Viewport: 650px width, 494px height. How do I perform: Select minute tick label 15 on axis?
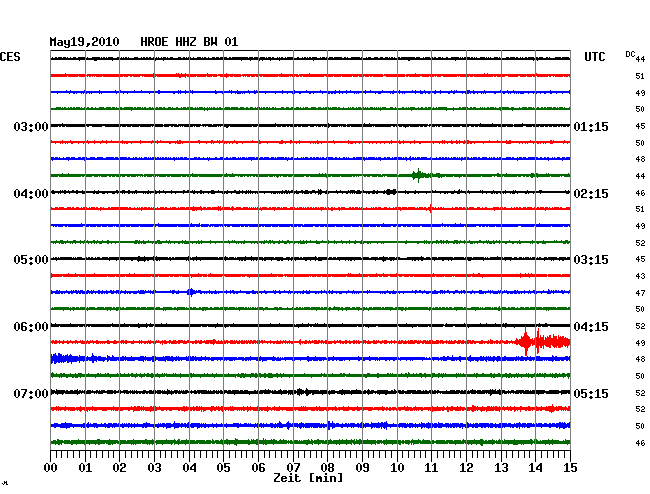click(x=570, y=467)
